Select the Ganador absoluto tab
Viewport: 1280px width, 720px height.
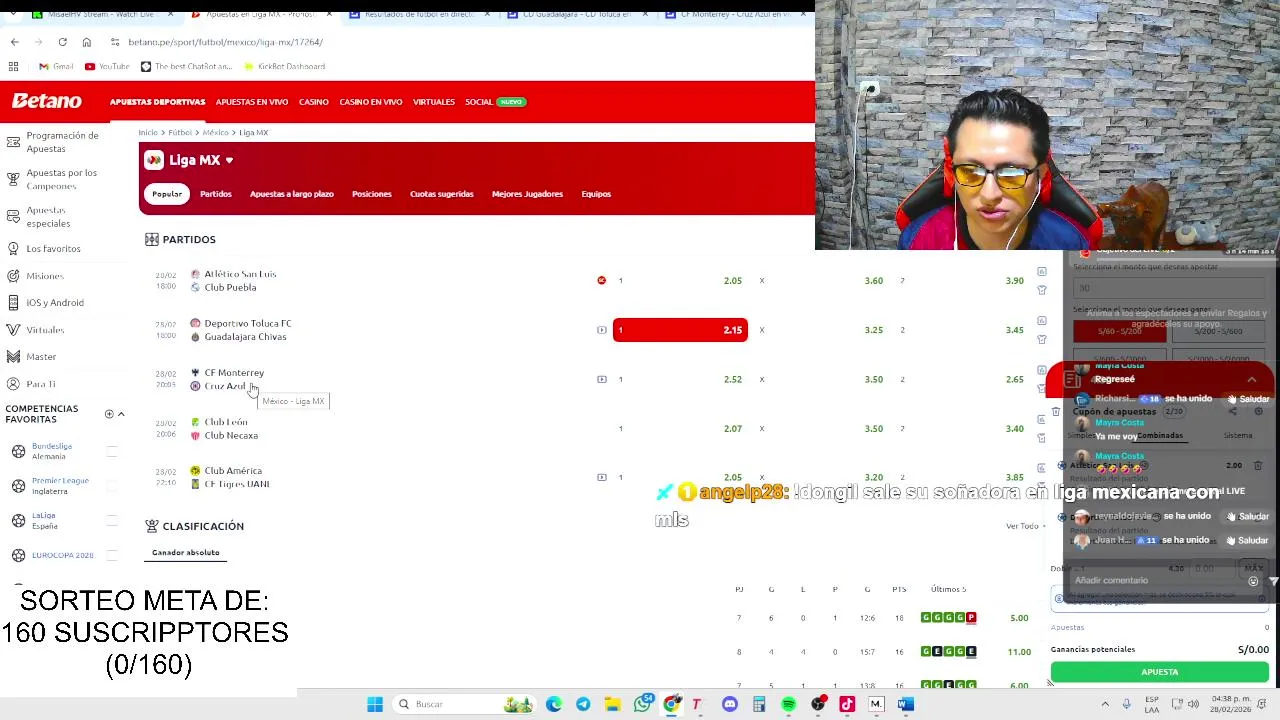pos(186,552)
